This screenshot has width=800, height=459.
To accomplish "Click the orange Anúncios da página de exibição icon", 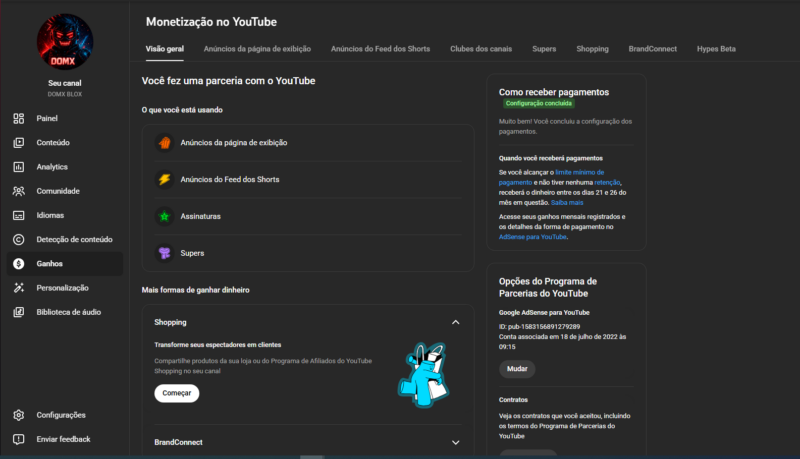I will pos(164,143).
